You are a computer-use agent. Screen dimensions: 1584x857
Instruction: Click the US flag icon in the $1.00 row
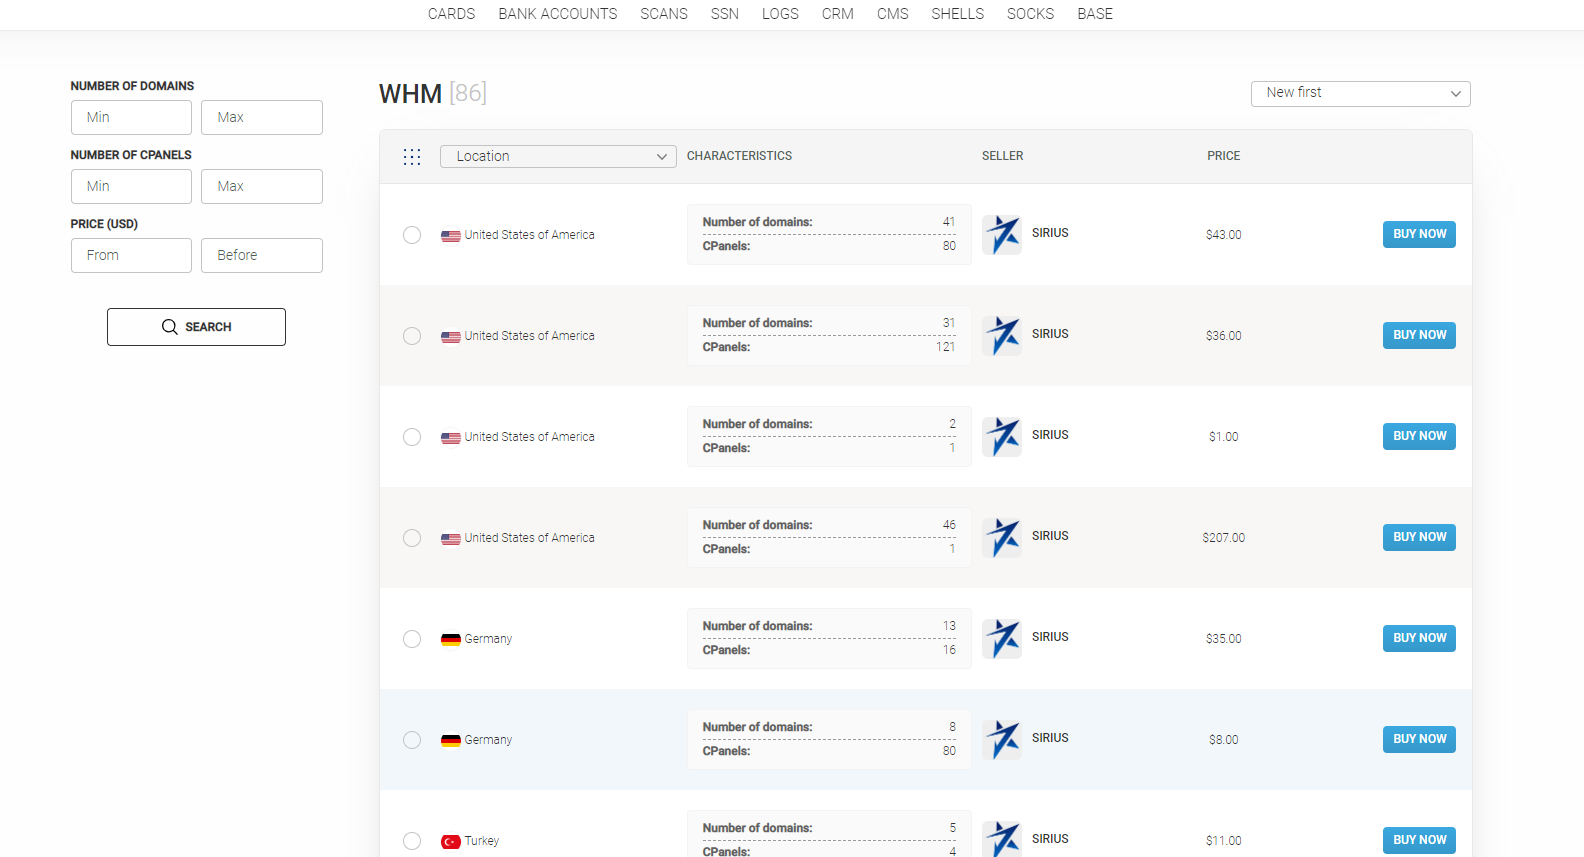[x=451, y=438]
